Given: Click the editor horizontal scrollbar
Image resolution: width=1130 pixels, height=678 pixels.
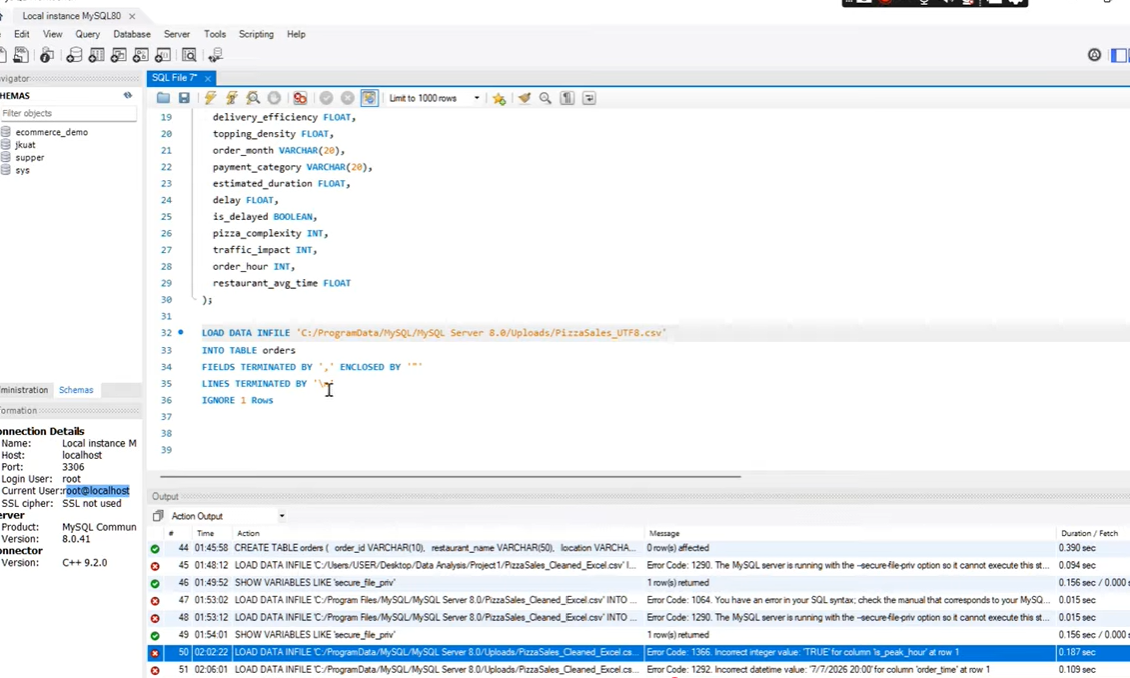Looking at the screenshot, I should [x=450, y=476].
